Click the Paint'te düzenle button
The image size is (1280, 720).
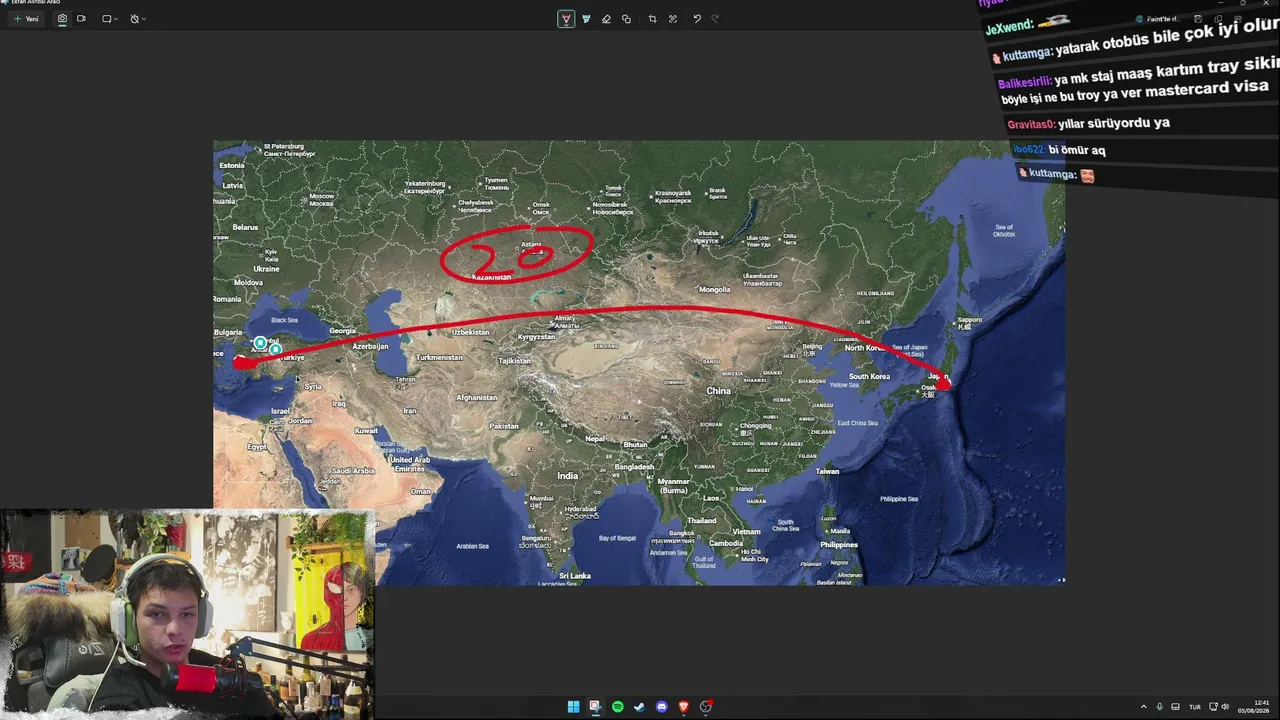tap(1158, 19)
